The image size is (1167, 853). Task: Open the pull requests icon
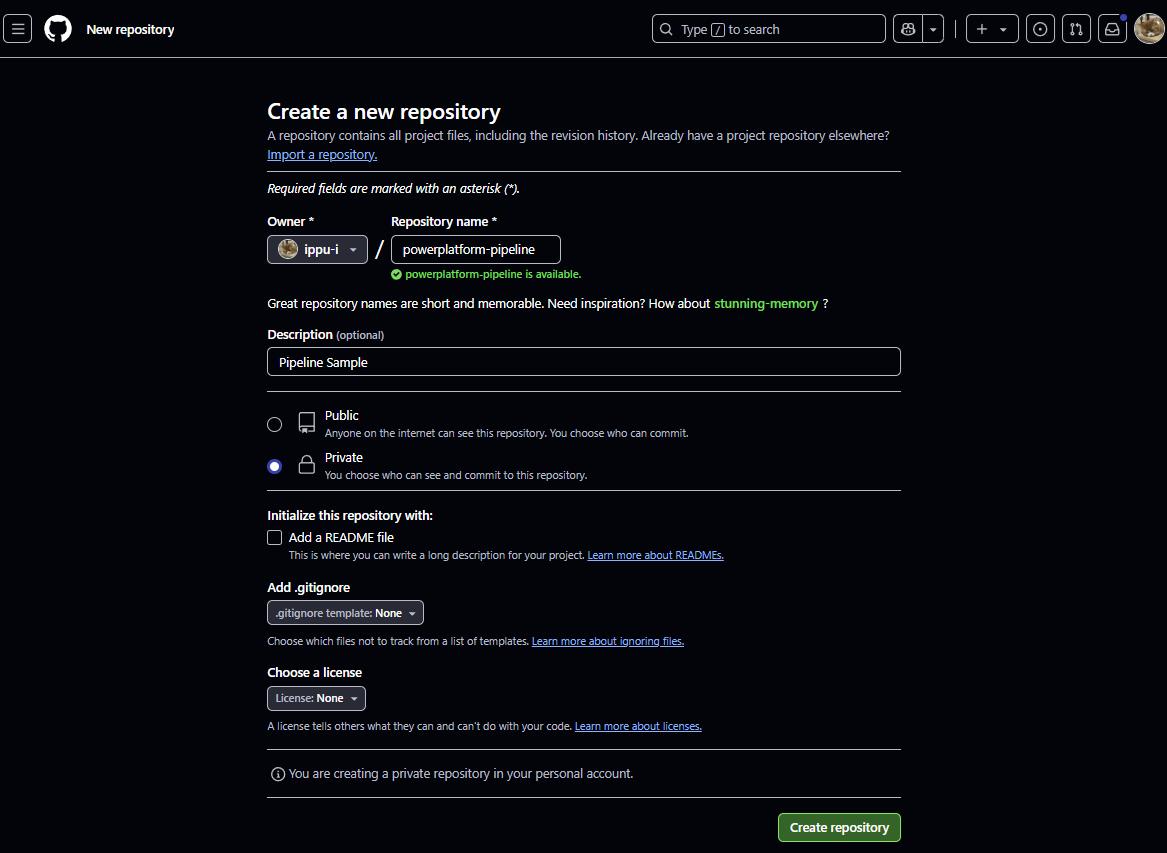click(1076, 28)
